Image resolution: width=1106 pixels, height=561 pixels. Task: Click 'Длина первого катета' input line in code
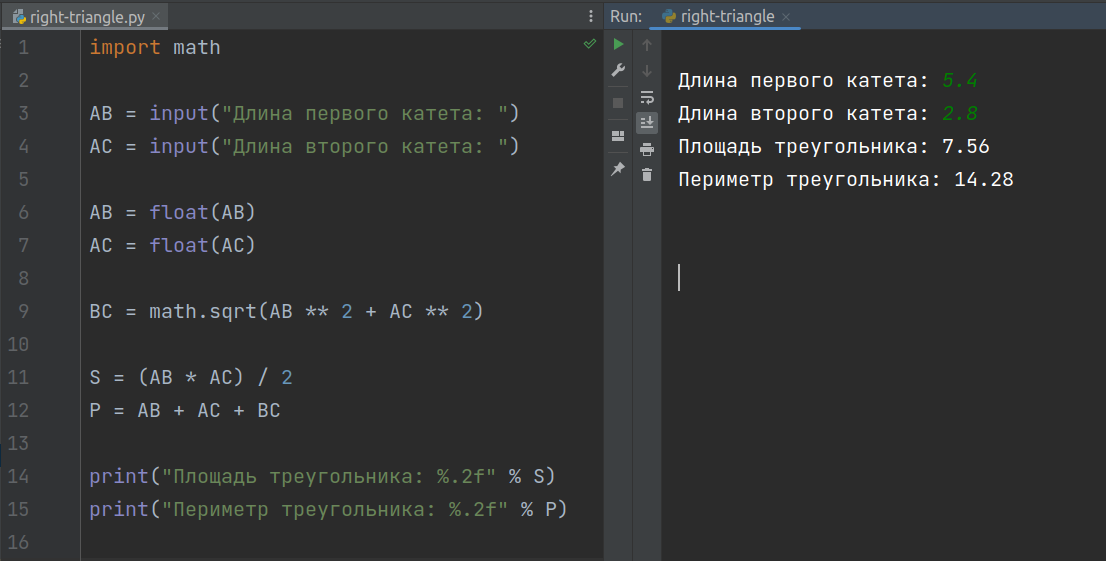tap(304, 113)
